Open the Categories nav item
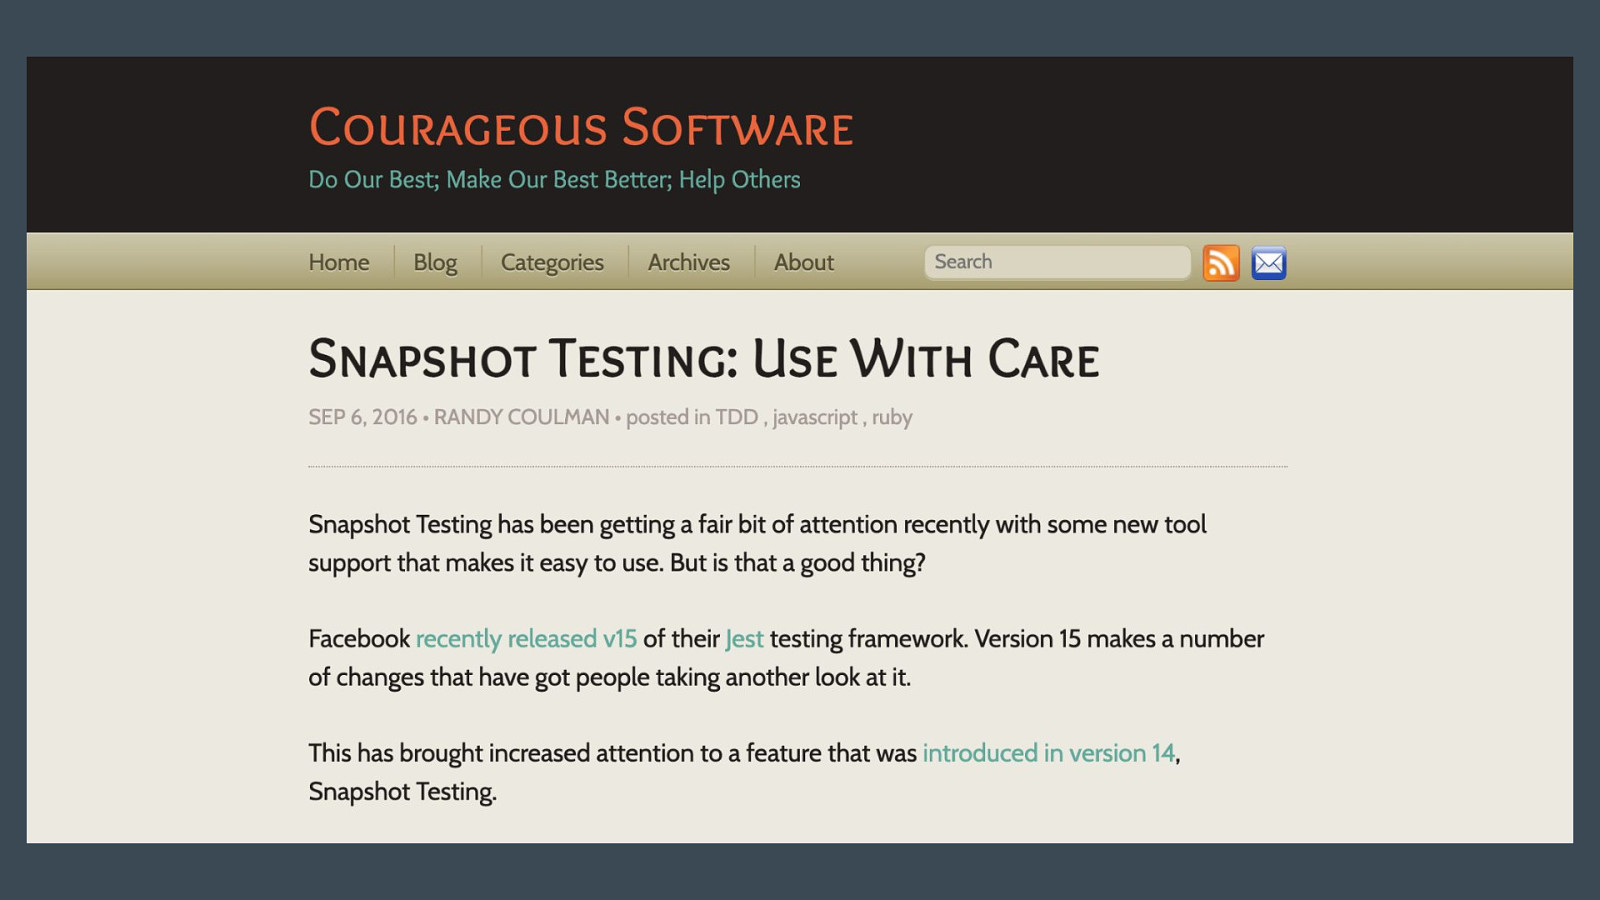This screenshot has width=1600, height=900. pyautogui.click(x=552, y=262)
